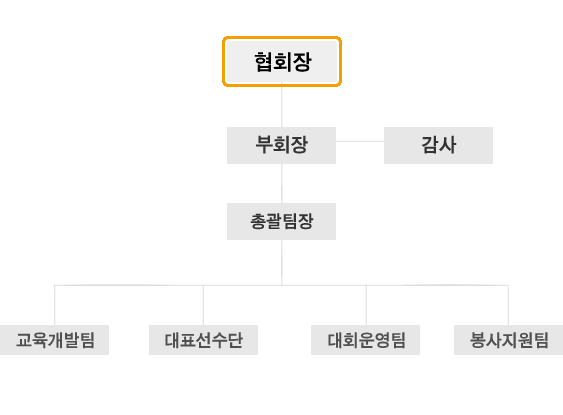Select the 총괄팀장 node
The height and width of the screenshot is (415, 563).
(282, 222)
